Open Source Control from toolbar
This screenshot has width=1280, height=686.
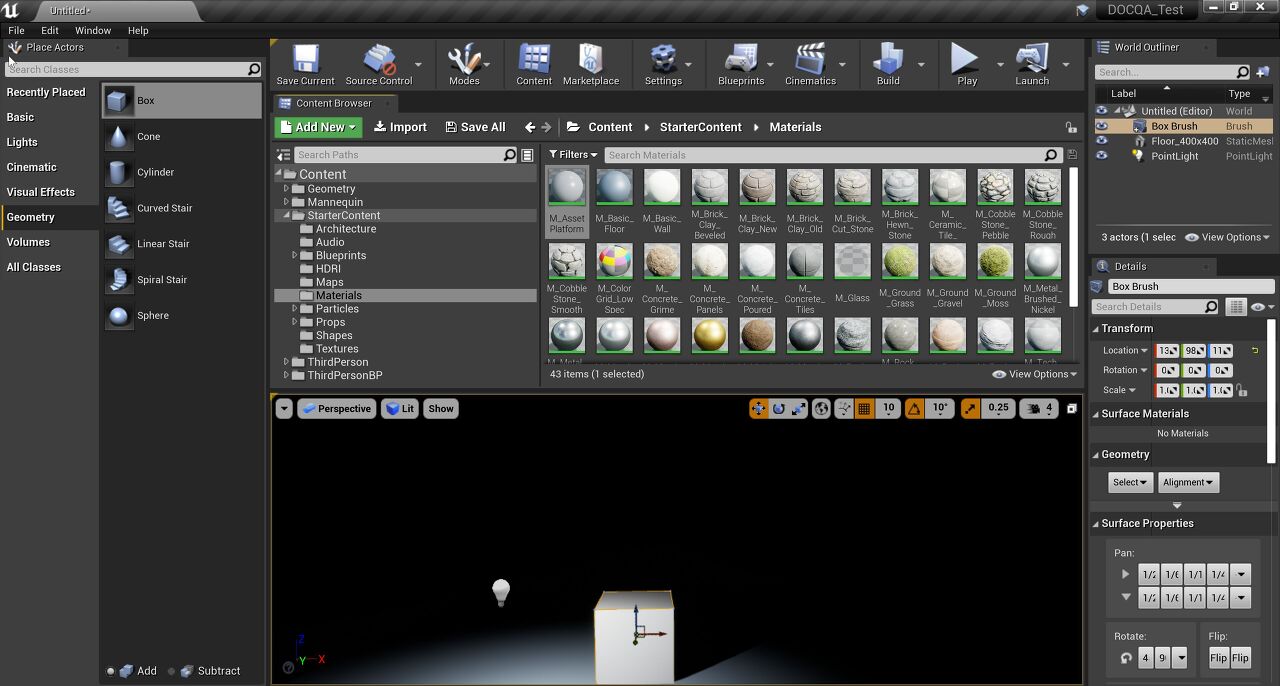tap(379, 65)
